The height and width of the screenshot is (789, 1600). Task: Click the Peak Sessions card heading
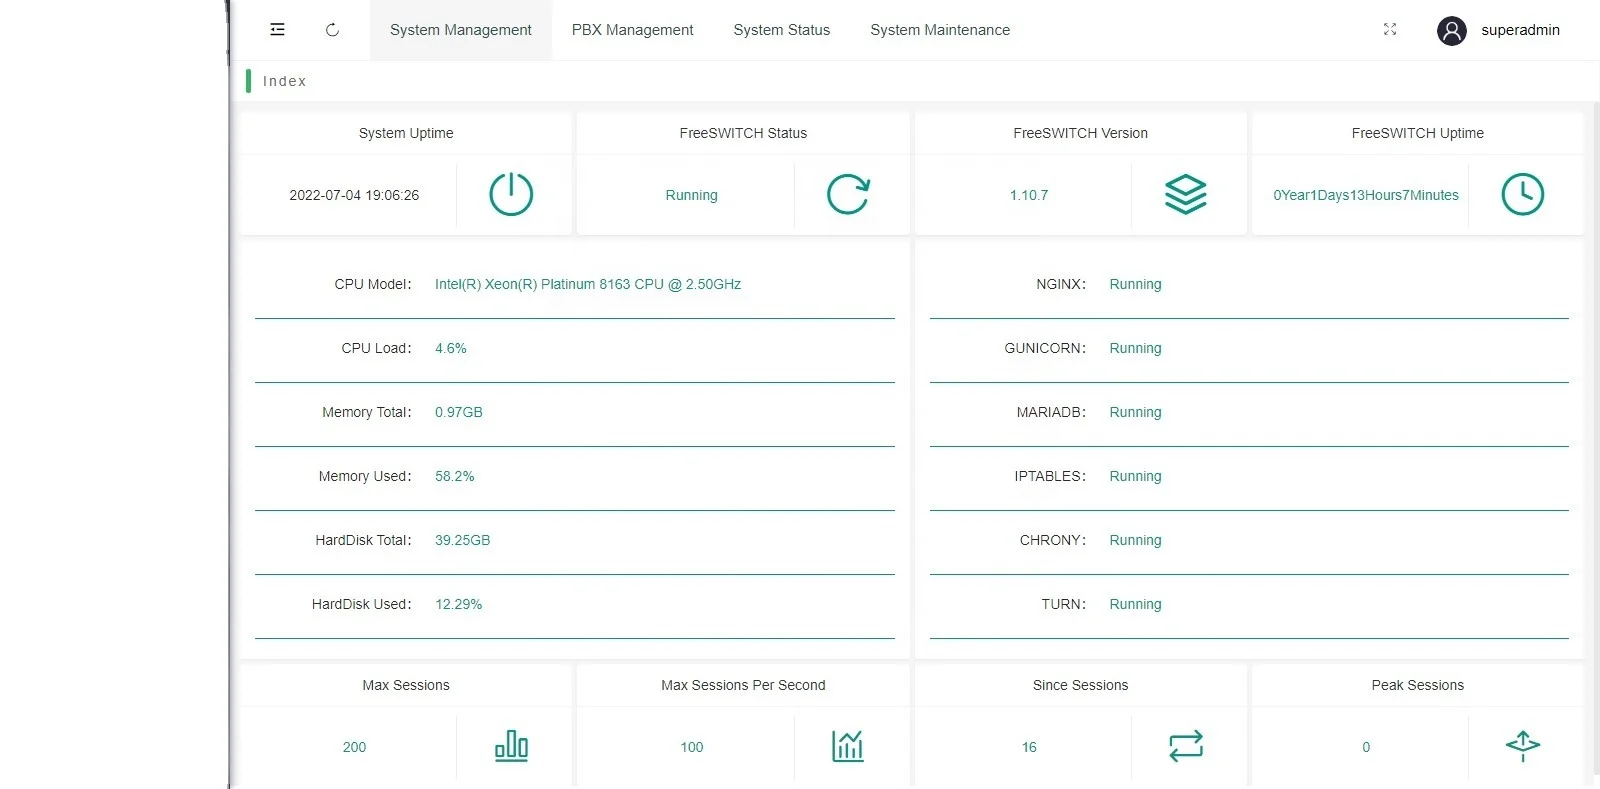(x=1418, y=685)
